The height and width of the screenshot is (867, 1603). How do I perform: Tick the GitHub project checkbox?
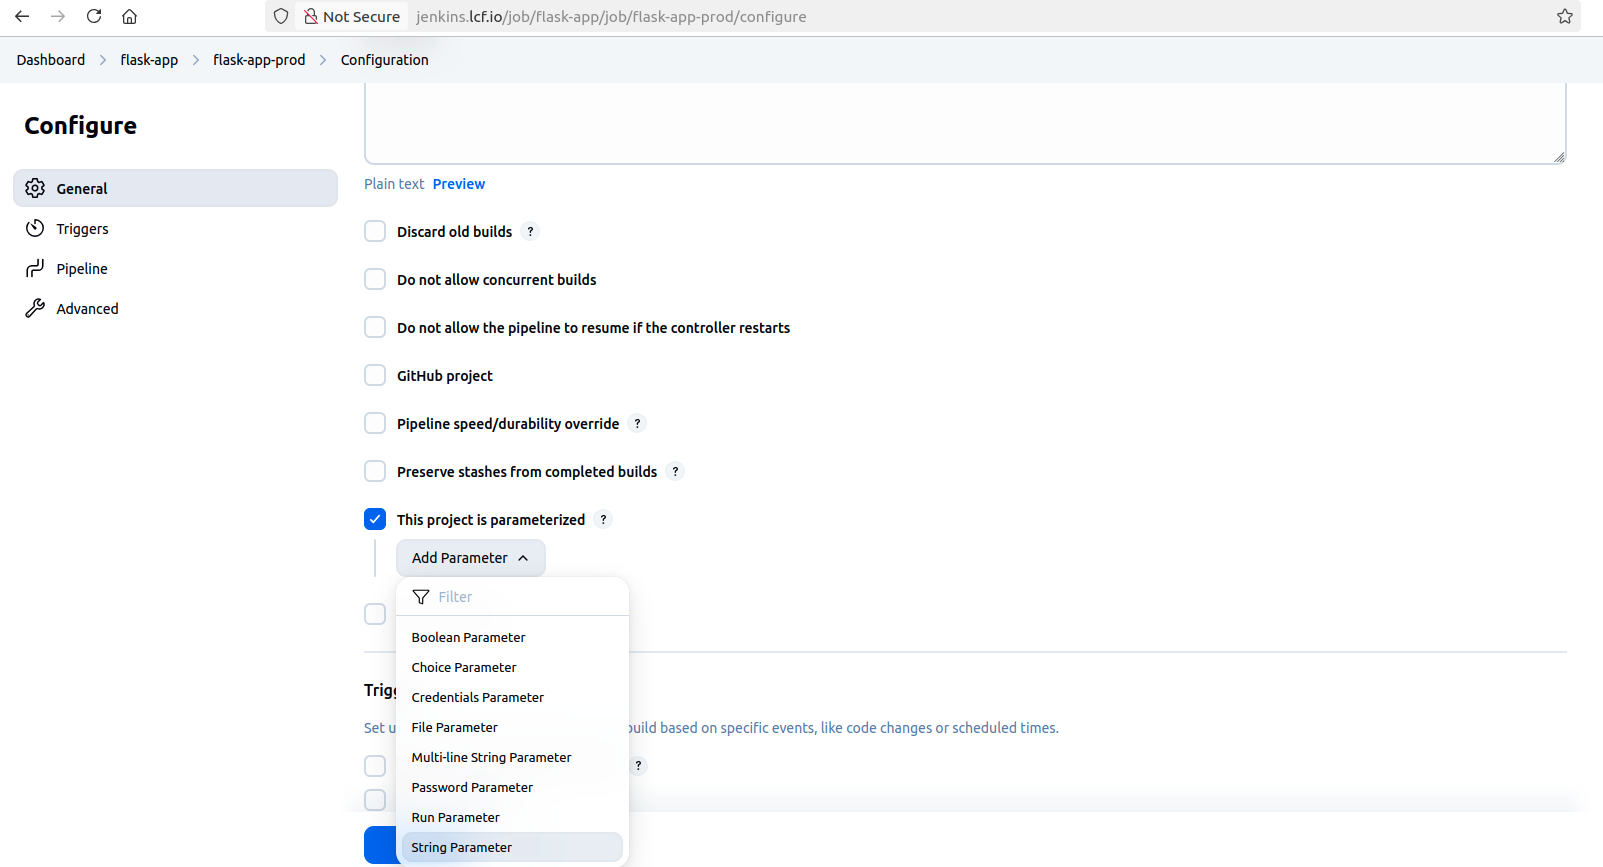[x=375, y=376]
